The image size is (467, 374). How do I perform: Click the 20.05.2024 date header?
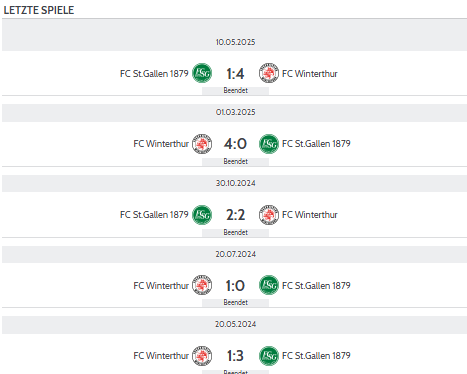[x=235, y=324]
